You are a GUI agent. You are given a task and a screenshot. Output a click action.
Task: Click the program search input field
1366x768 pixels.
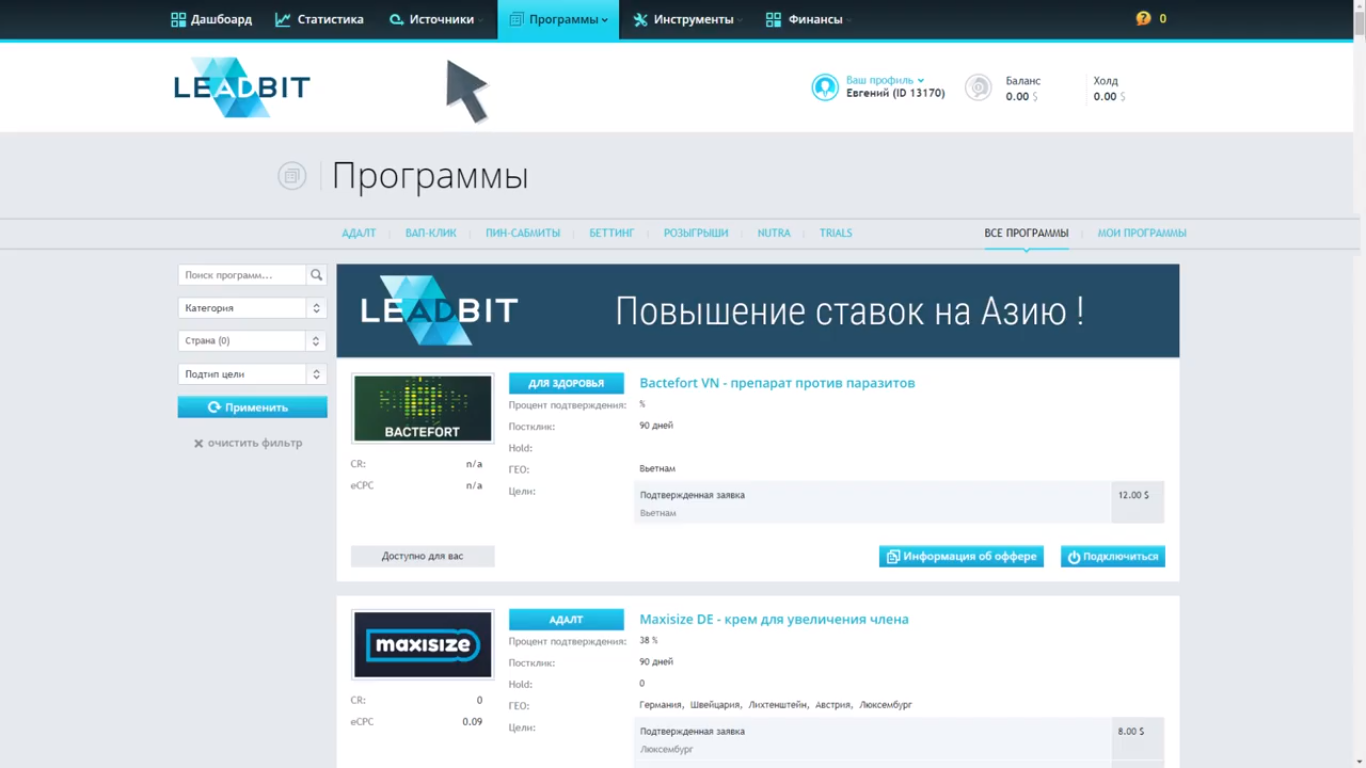(x=240, y=274)
